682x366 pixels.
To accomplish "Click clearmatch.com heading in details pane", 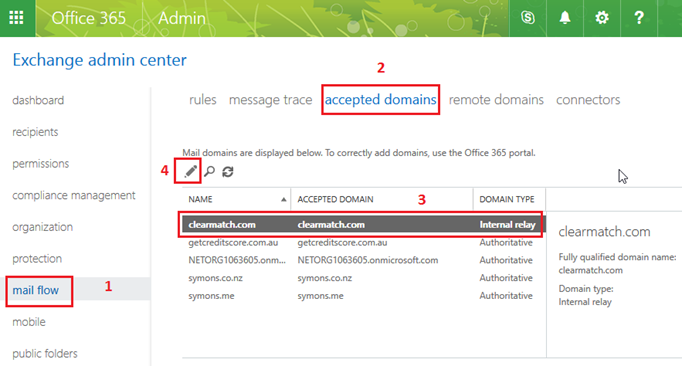I will (x=604, y=232).
